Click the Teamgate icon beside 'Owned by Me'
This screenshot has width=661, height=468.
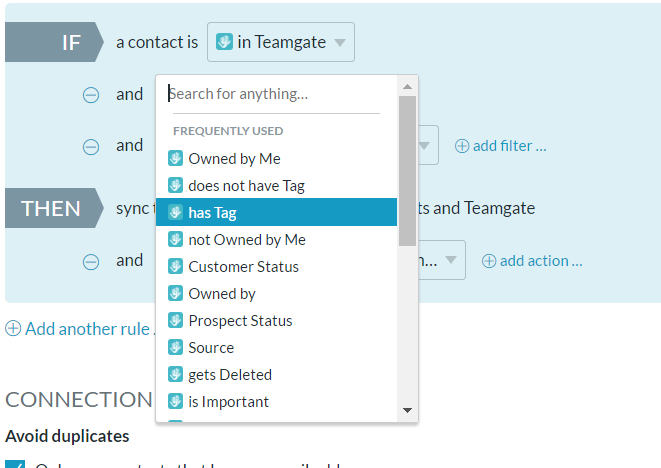tap(175, 158)
